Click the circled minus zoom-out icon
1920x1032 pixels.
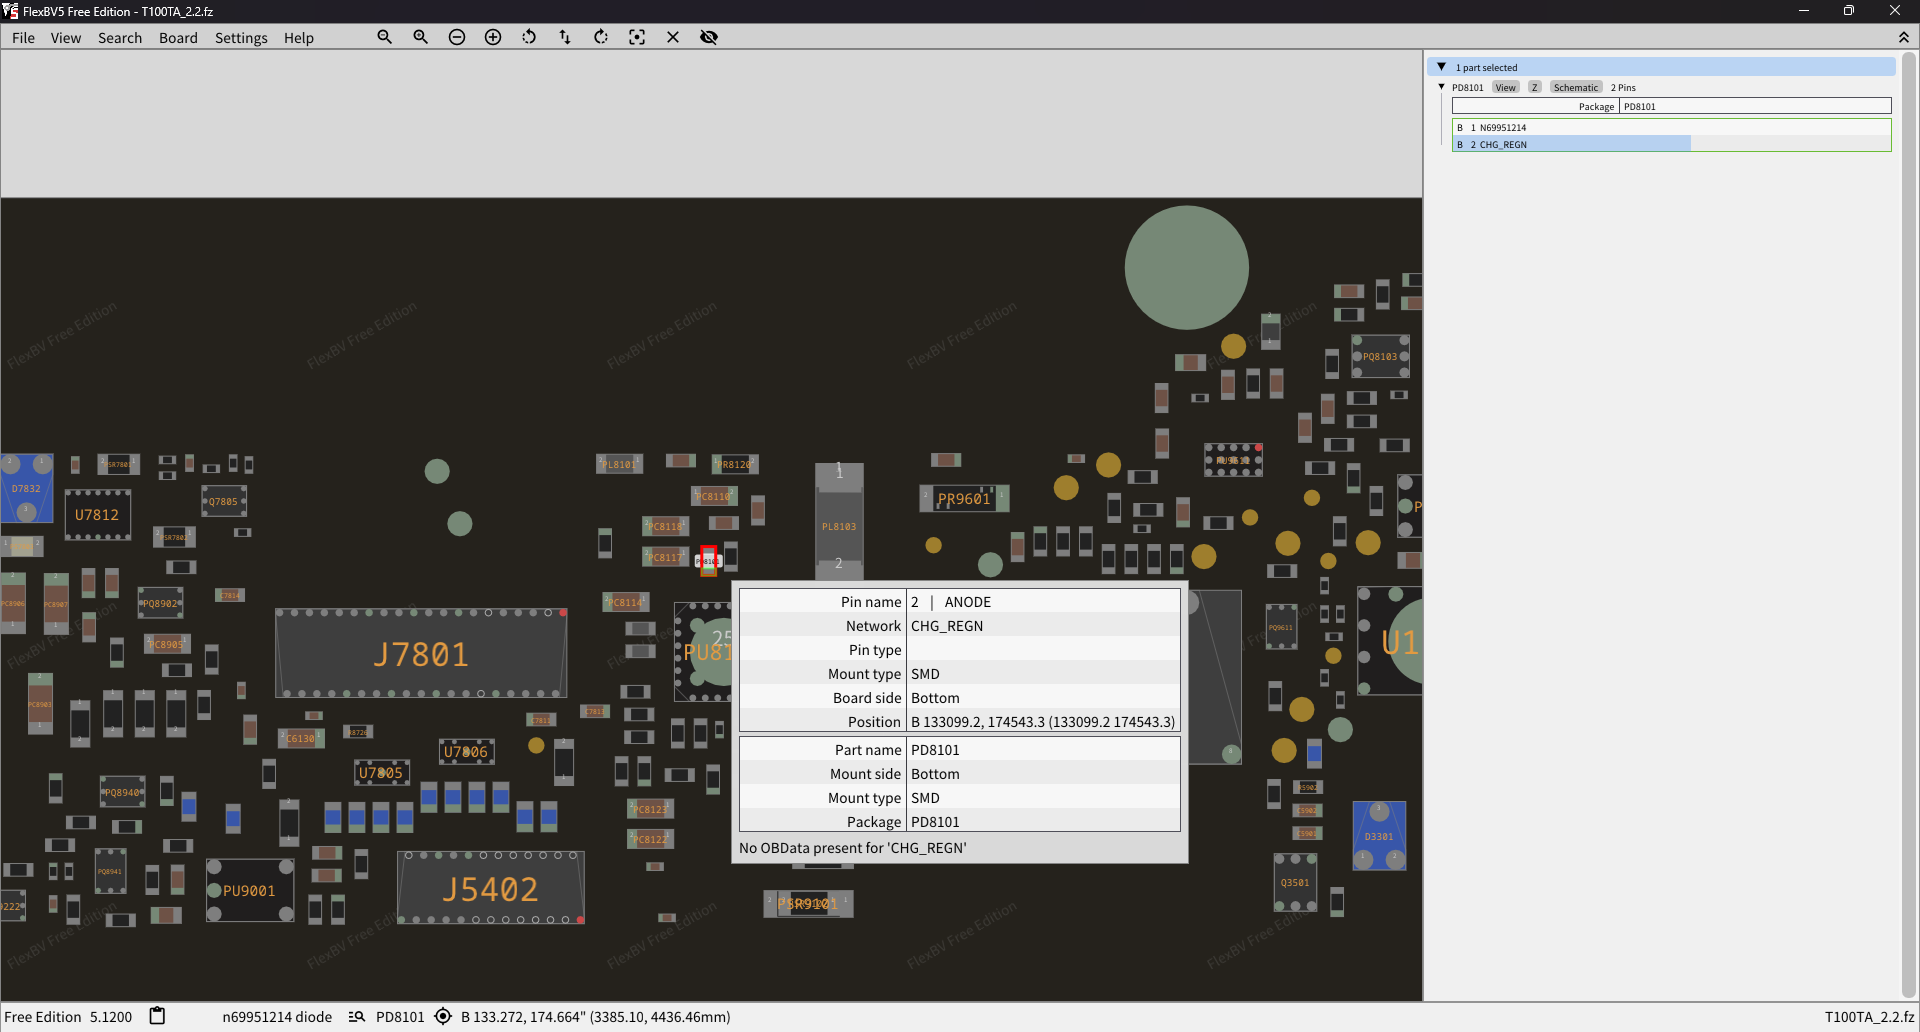[457, 37]
